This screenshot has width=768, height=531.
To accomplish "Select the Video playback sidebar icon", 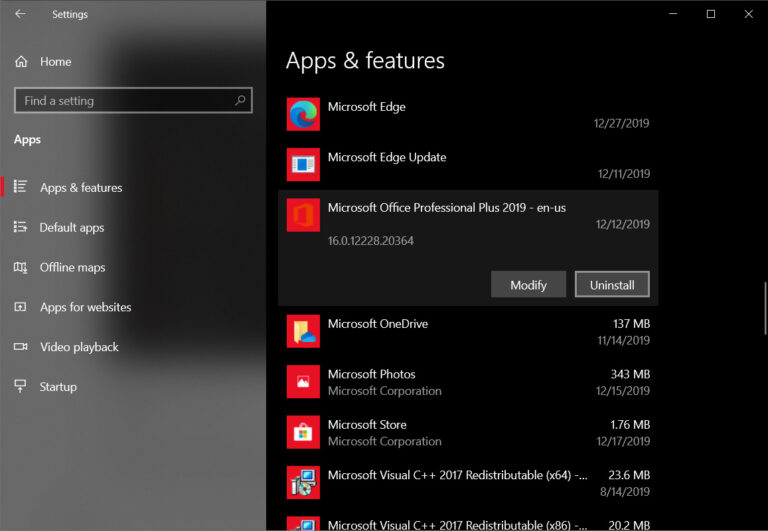I will point(20,346).
